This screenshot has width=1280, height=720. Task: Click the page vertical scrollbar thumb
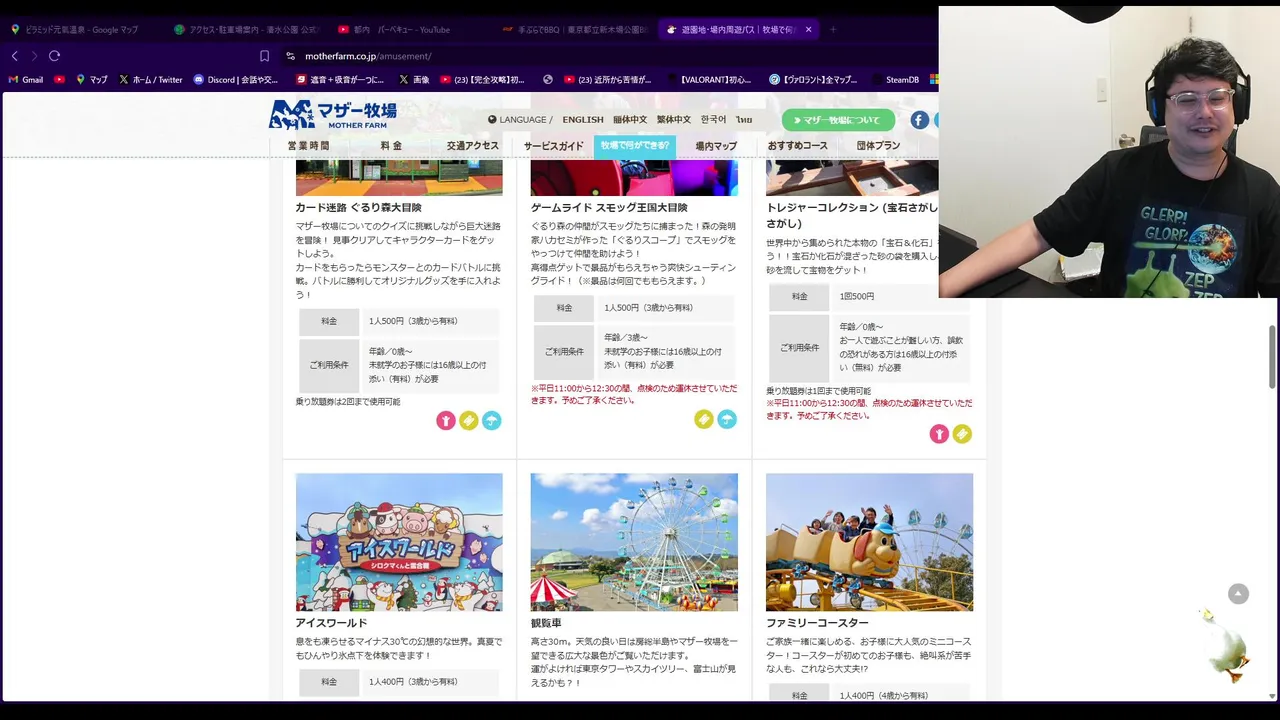(1272, 356)
